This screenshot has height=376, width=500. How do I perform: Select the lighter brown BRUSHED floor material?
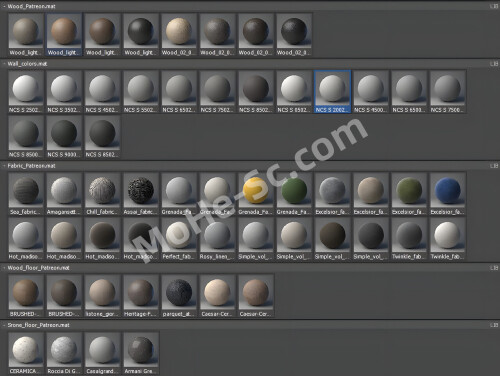pos(26,296)
